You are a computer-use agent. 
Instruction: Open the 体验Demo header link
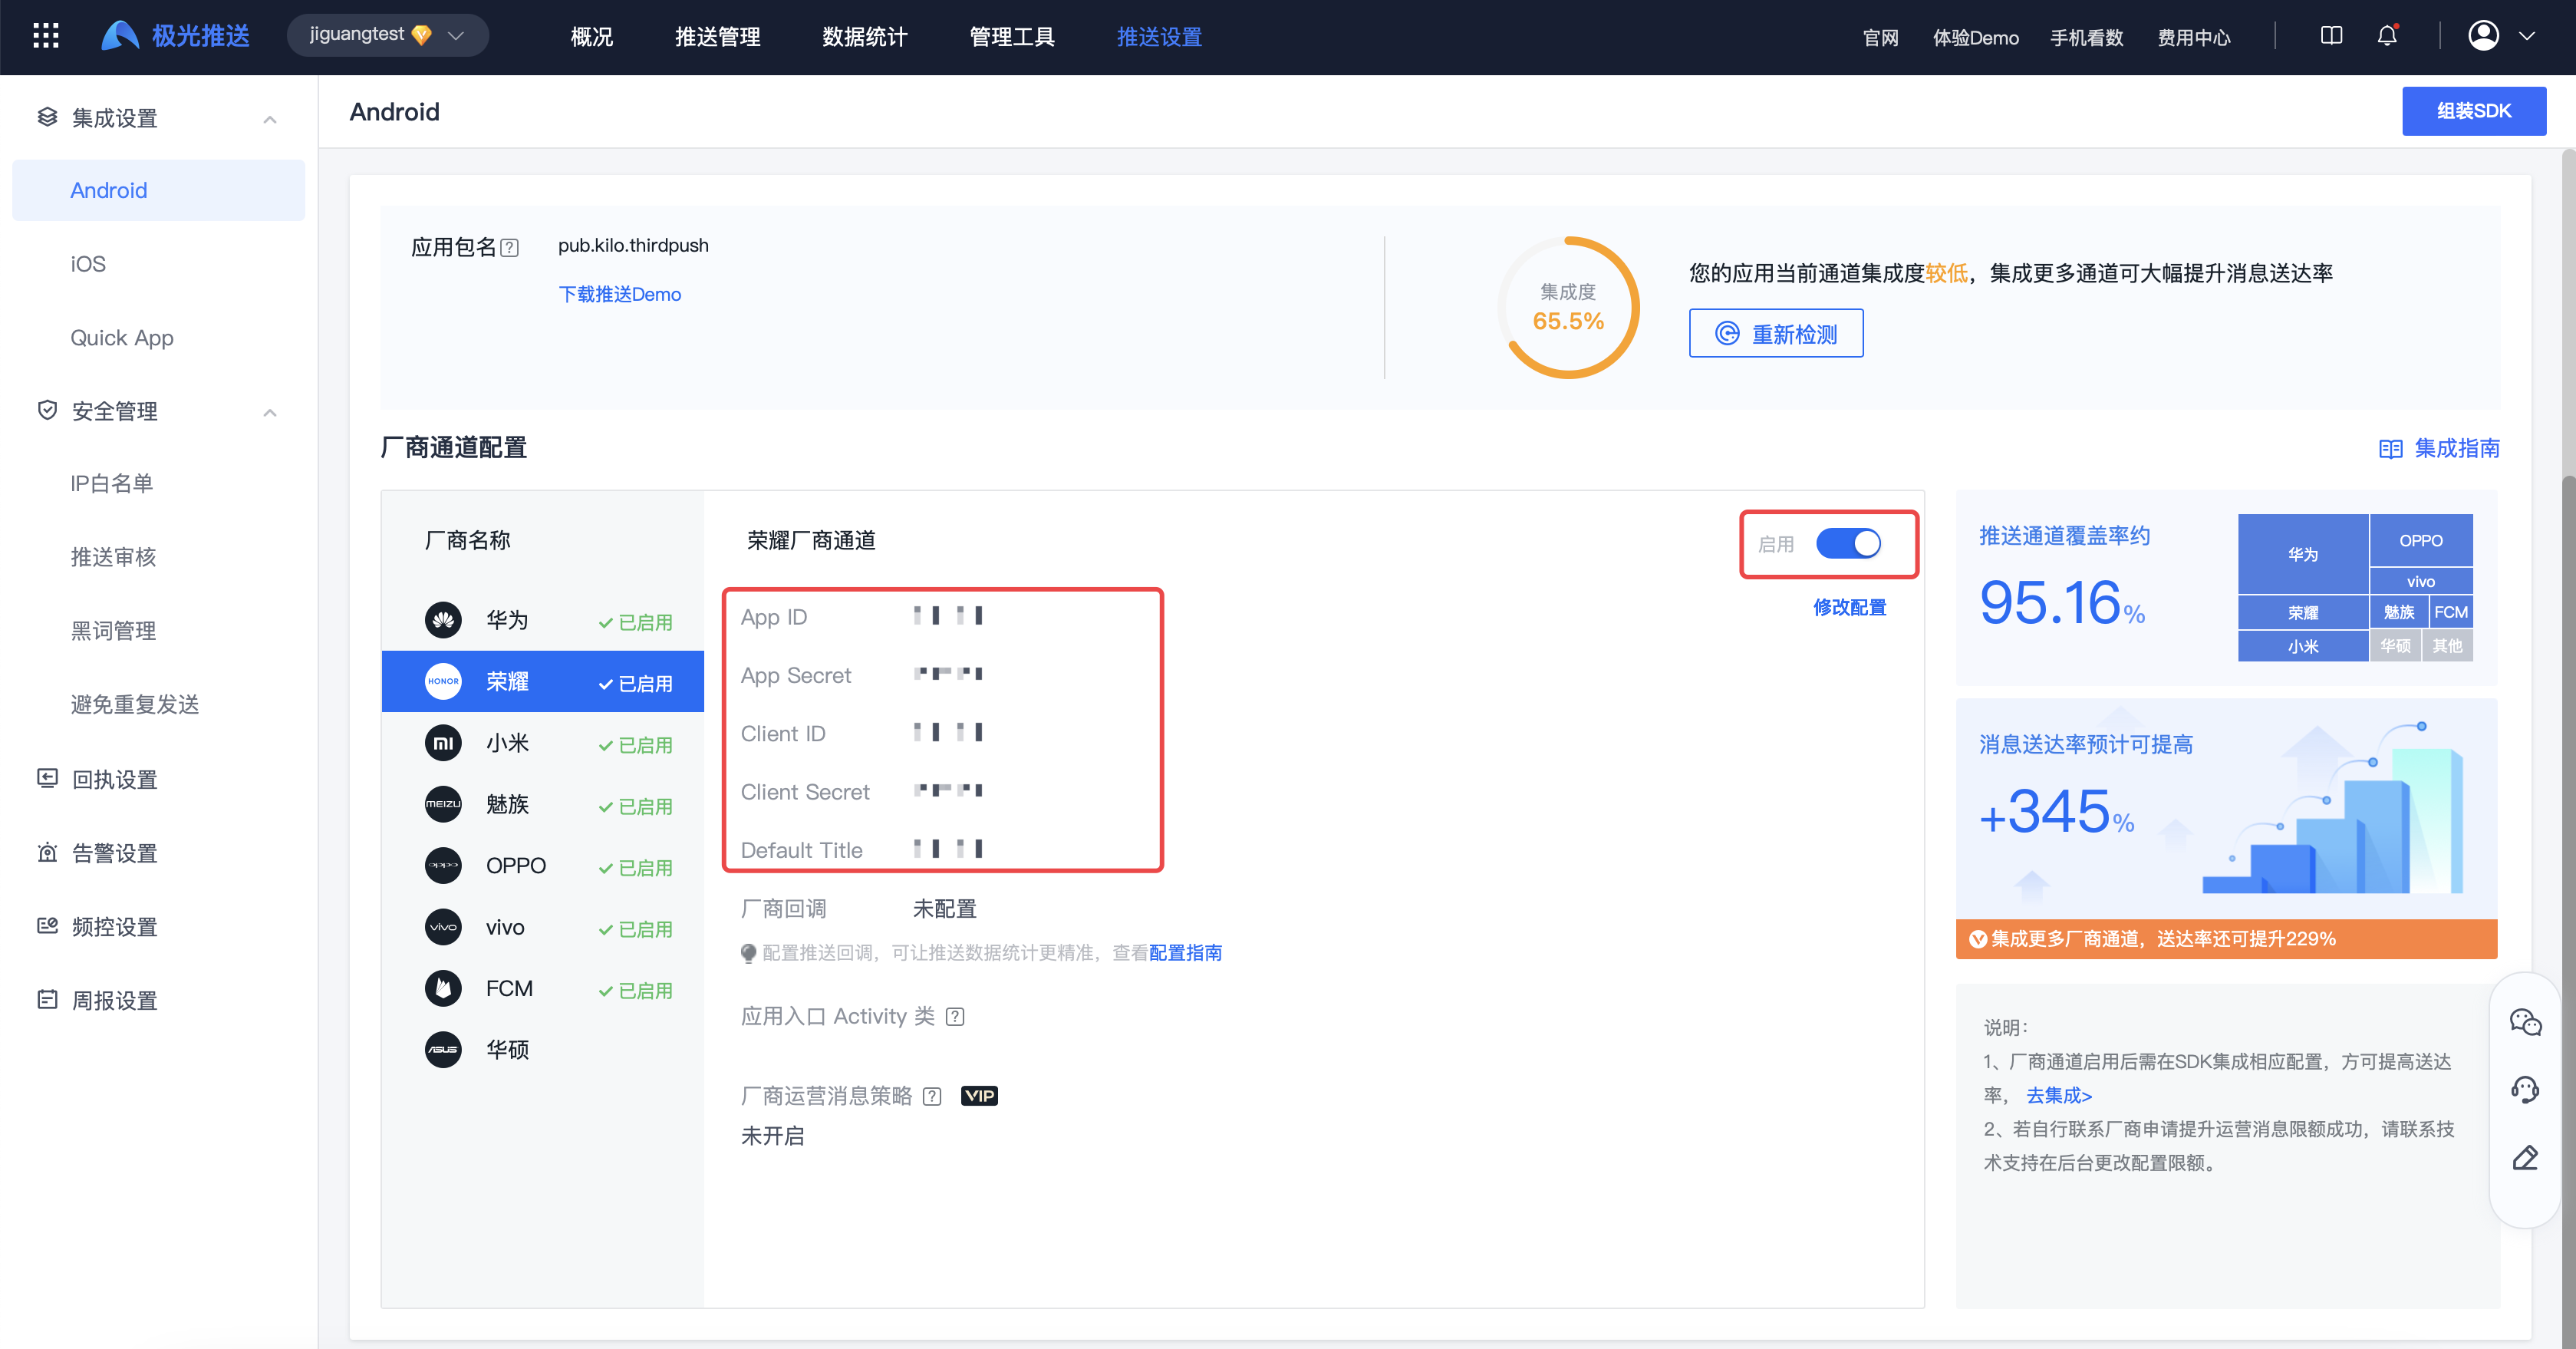1975,38
